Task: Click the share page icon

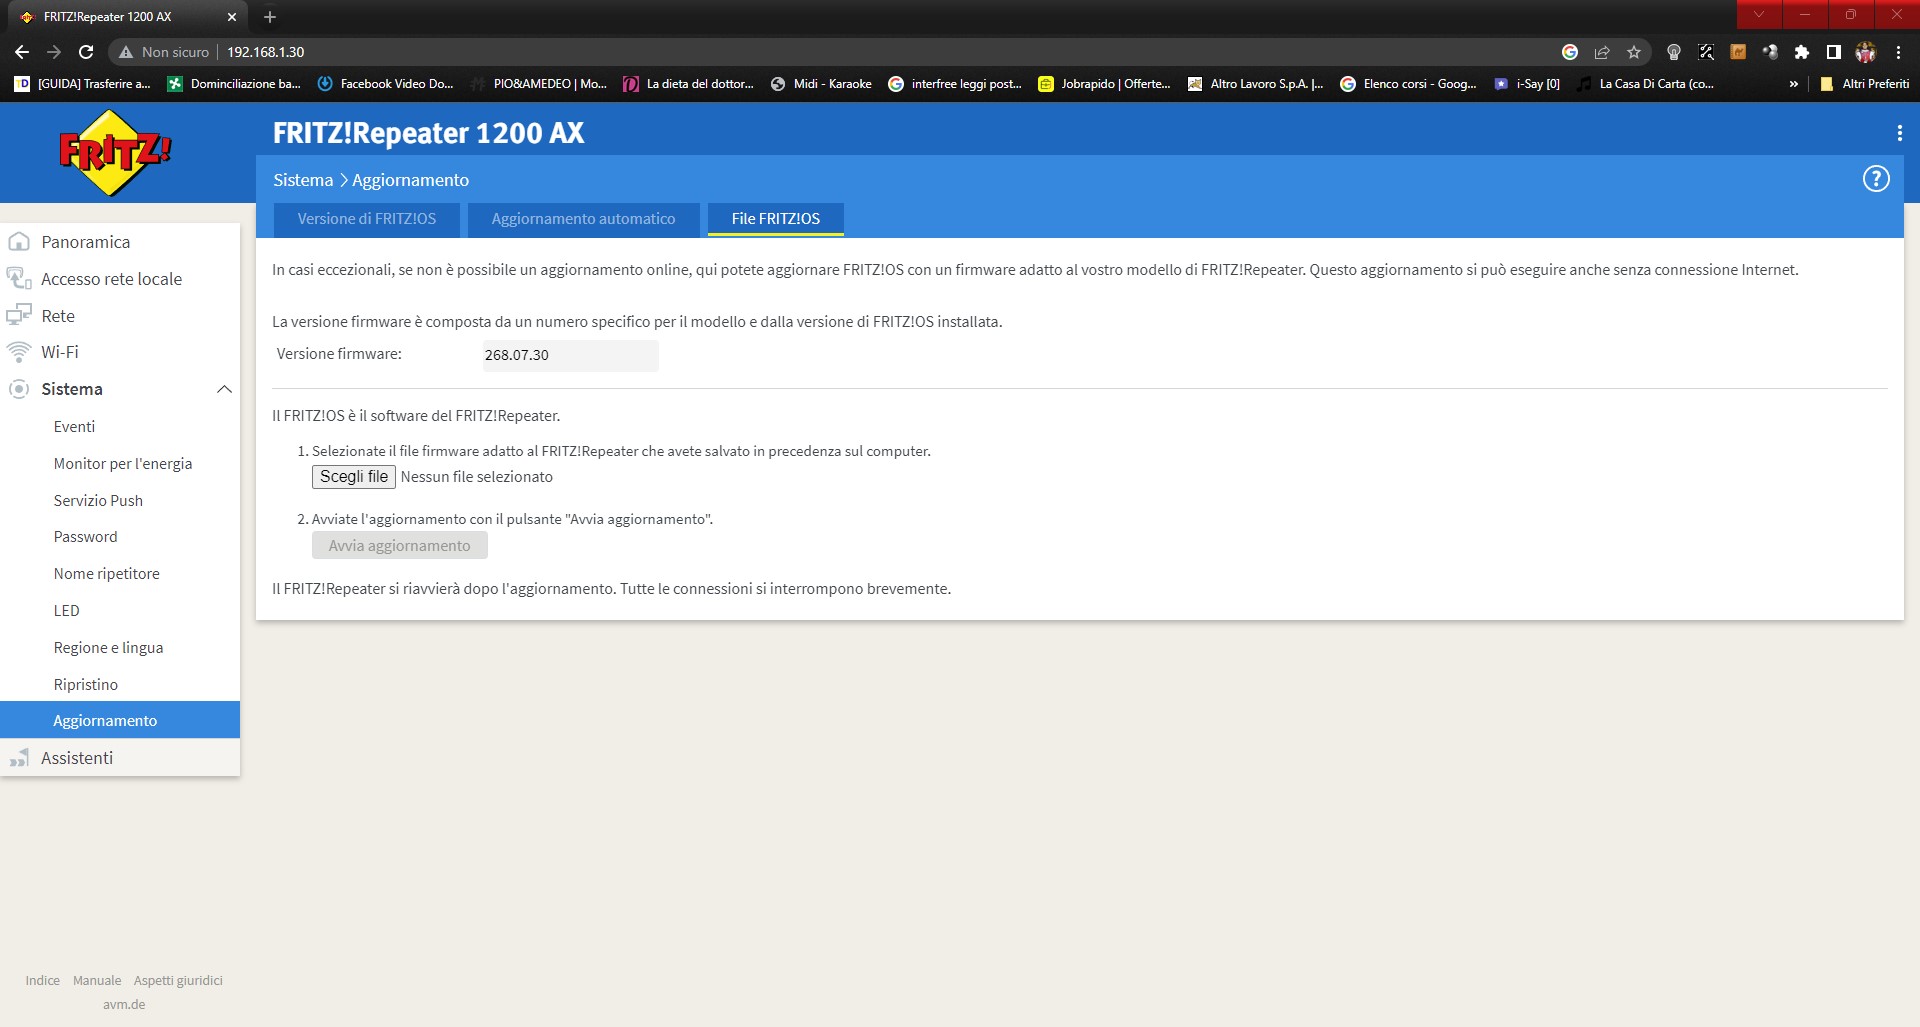Action: [x=1602, y=52]
